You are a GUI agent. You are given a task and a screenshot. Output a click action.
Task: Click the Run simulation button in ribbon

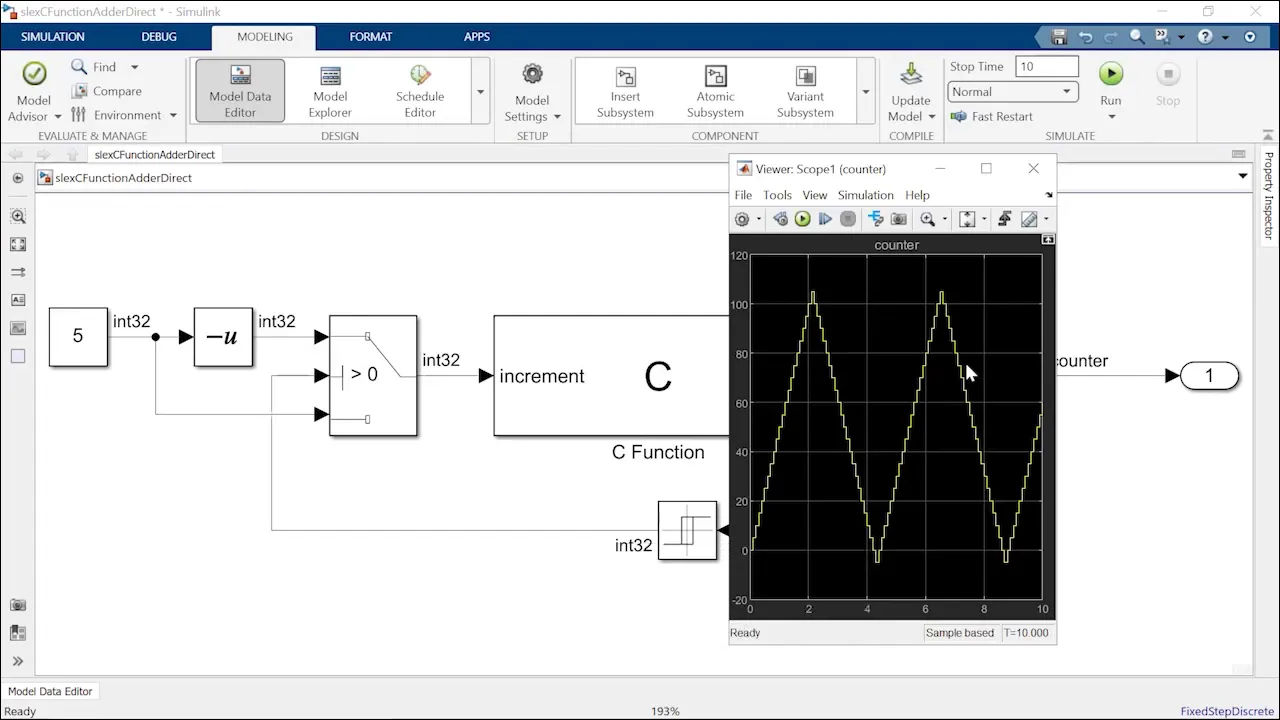click(x=1111, y=75)
